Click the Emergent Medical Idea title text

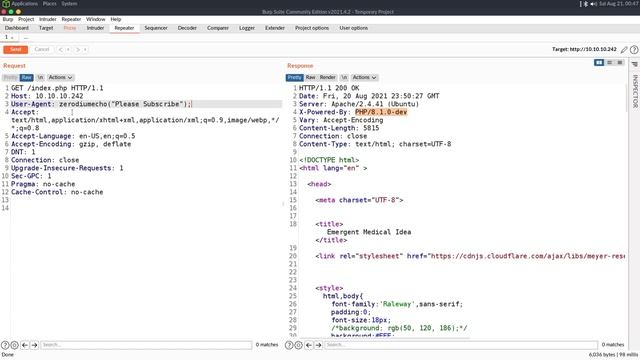[x=369, y=232]
